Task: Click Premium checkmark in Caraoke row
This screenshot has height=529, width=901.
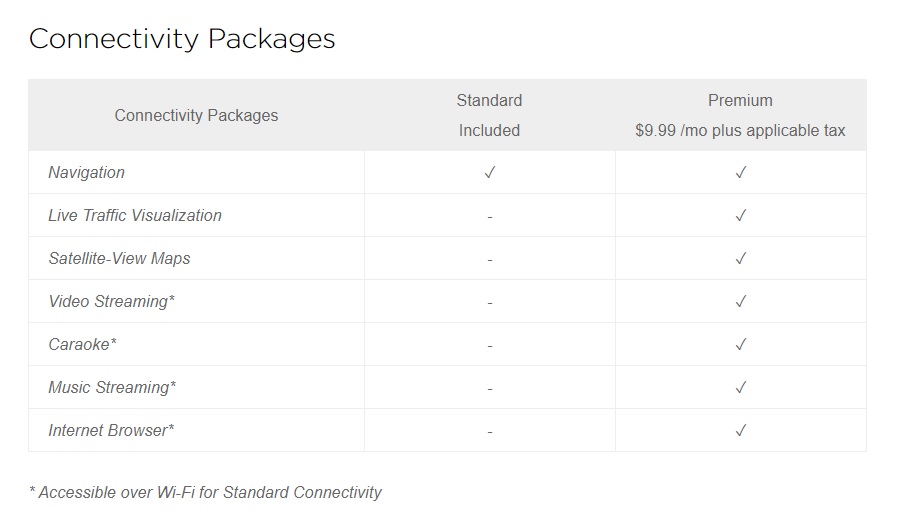Action: pos(741,345)
